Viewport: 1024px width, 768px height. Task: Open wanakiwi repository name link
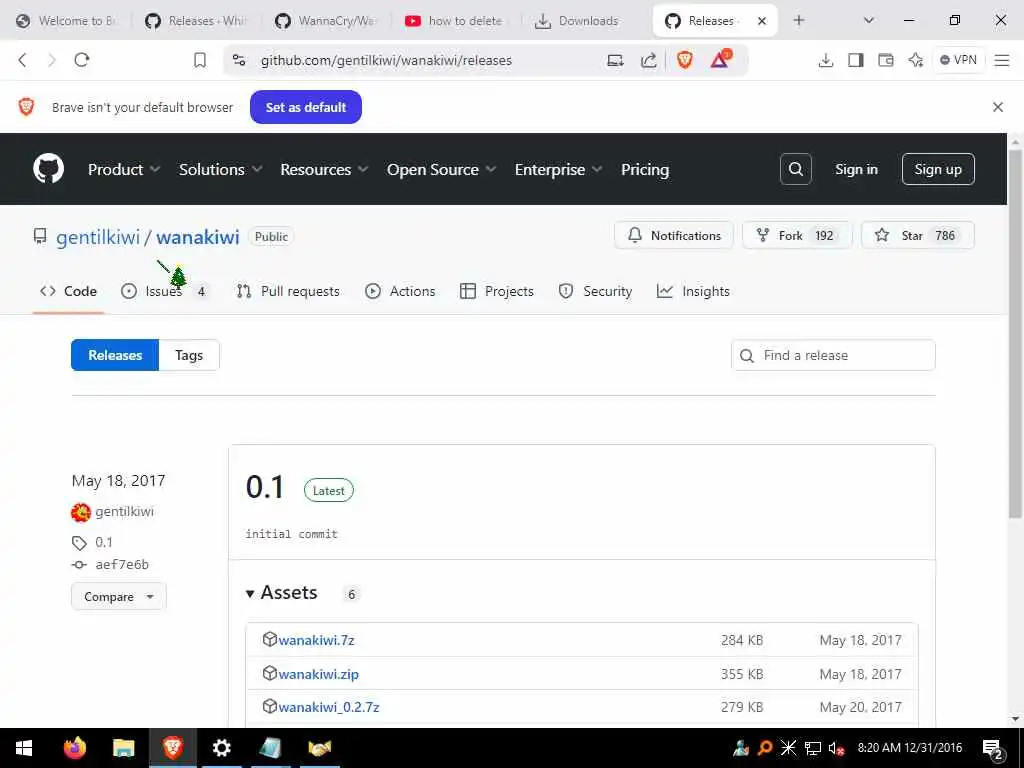pyautogui.click(x=198, y=237)
